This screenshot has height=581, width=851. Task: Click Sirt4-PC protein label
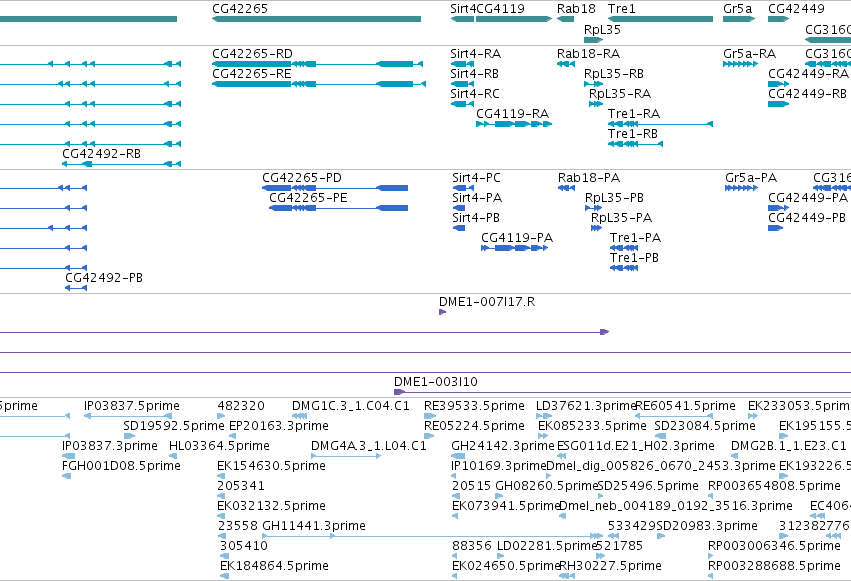[477, 178]
